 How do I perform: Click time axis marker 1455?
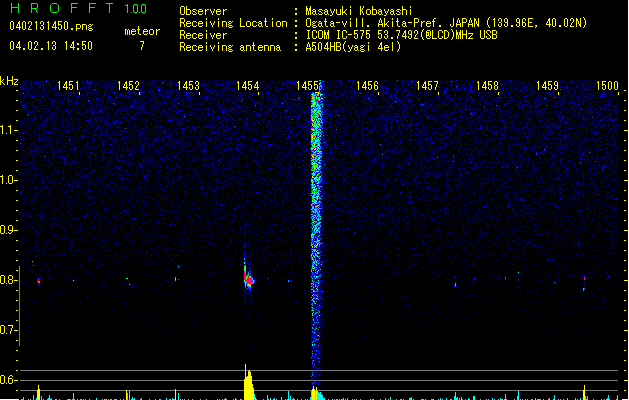tap(307, 86)
